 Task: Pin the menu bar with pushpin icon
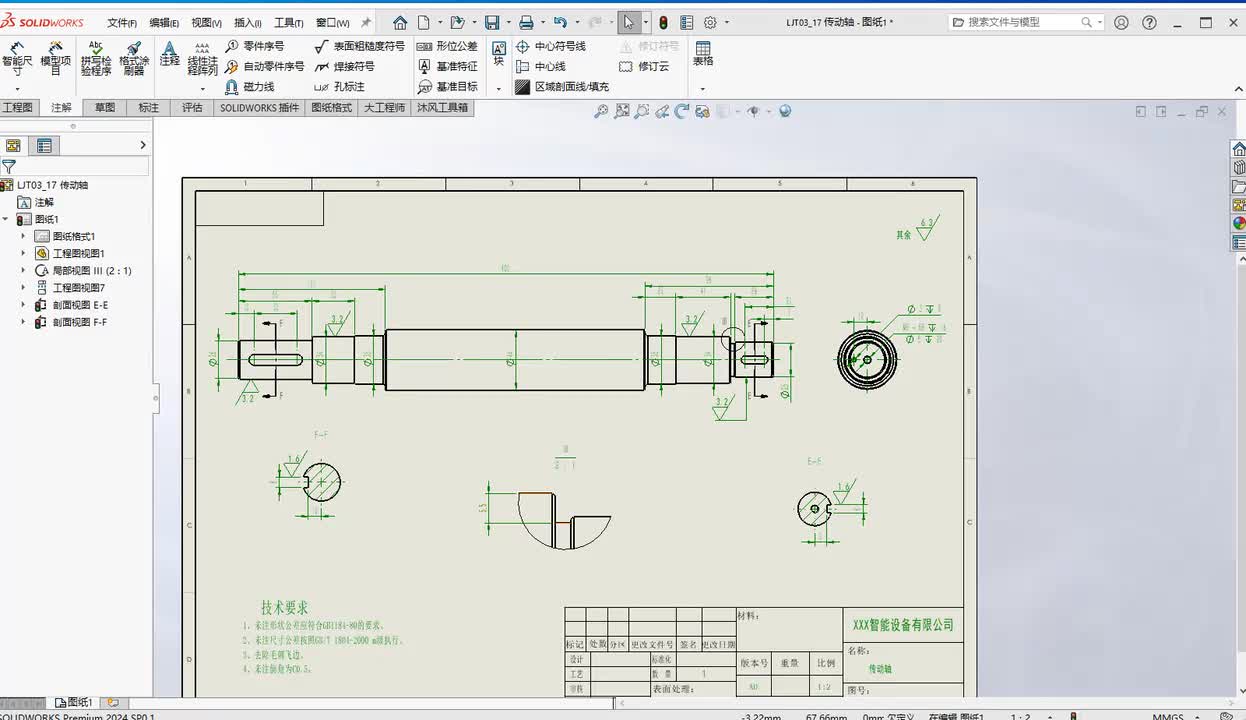coord(366,22)
